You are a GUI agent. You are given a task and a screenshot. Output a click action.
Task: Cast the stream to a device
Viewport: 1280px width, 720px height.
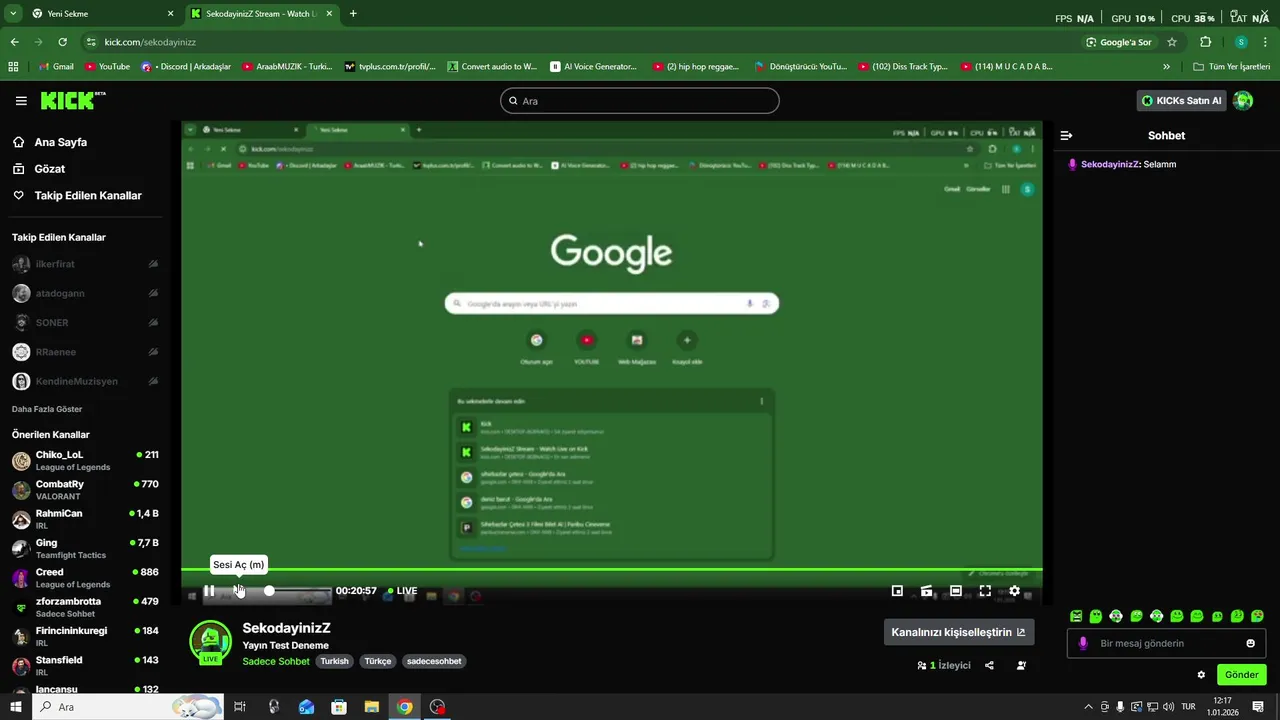pos(927,591)
